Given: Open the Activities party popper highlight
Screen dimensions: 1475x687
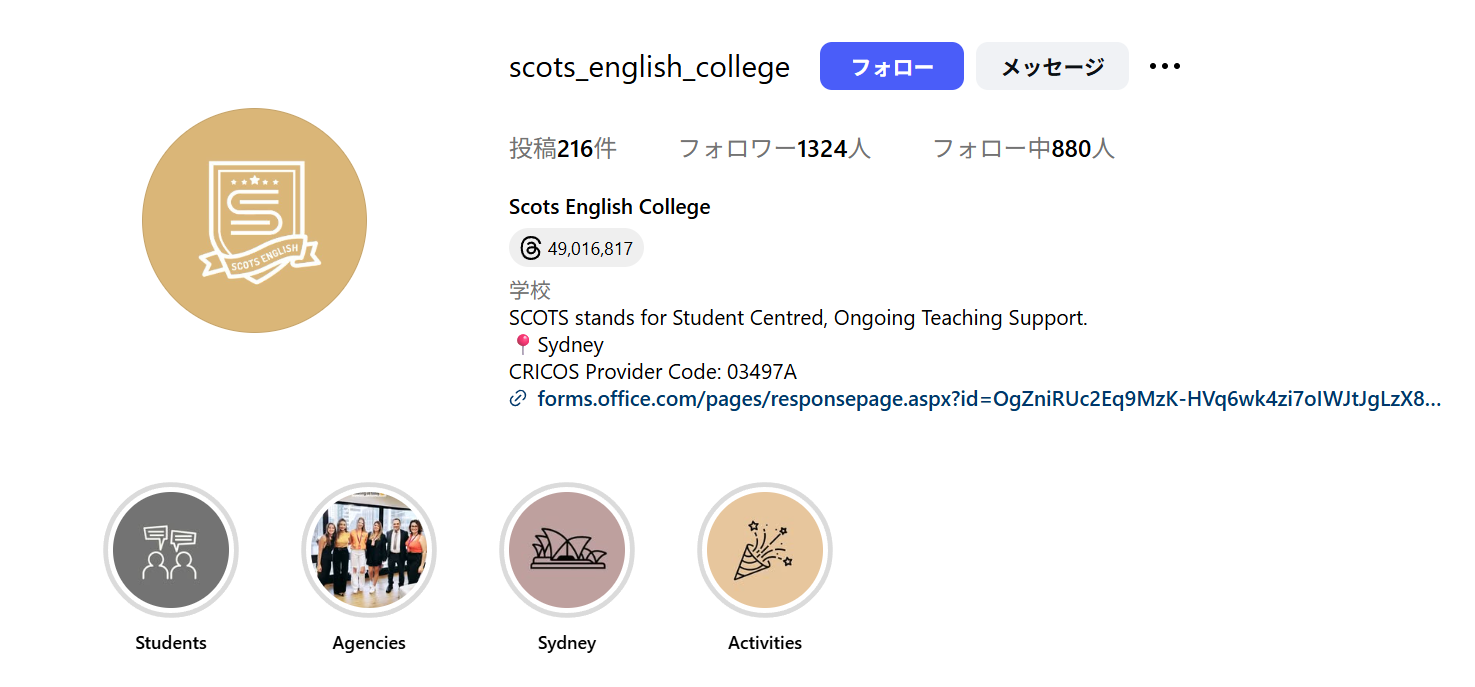Looking at the screenshot, I should pos(765,551).
